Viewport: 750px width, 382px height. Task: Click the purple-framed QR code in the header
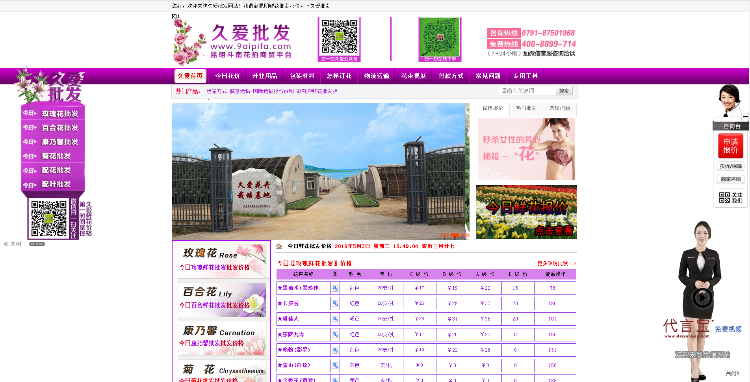tap(339, 40)
